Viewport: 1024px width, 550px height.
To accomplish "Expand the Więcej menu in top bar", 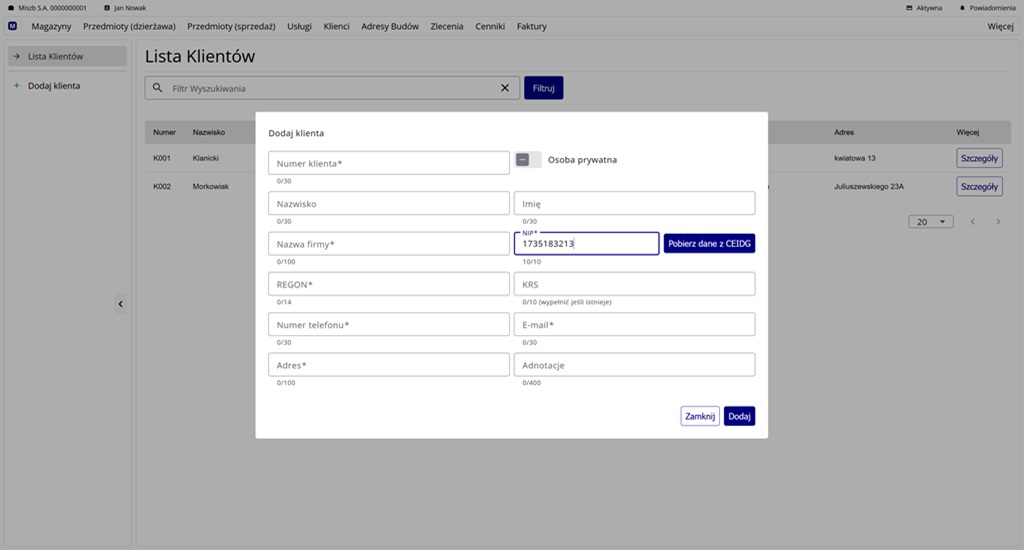I will 1000,26.
